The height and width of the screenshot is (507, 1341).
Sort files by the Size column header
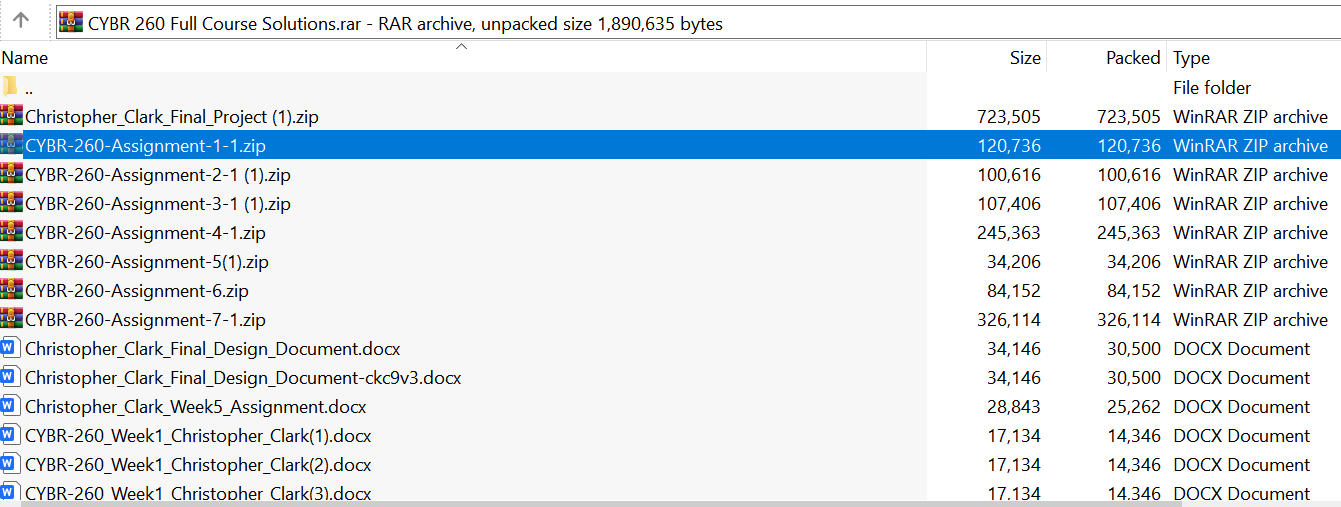1024,58
